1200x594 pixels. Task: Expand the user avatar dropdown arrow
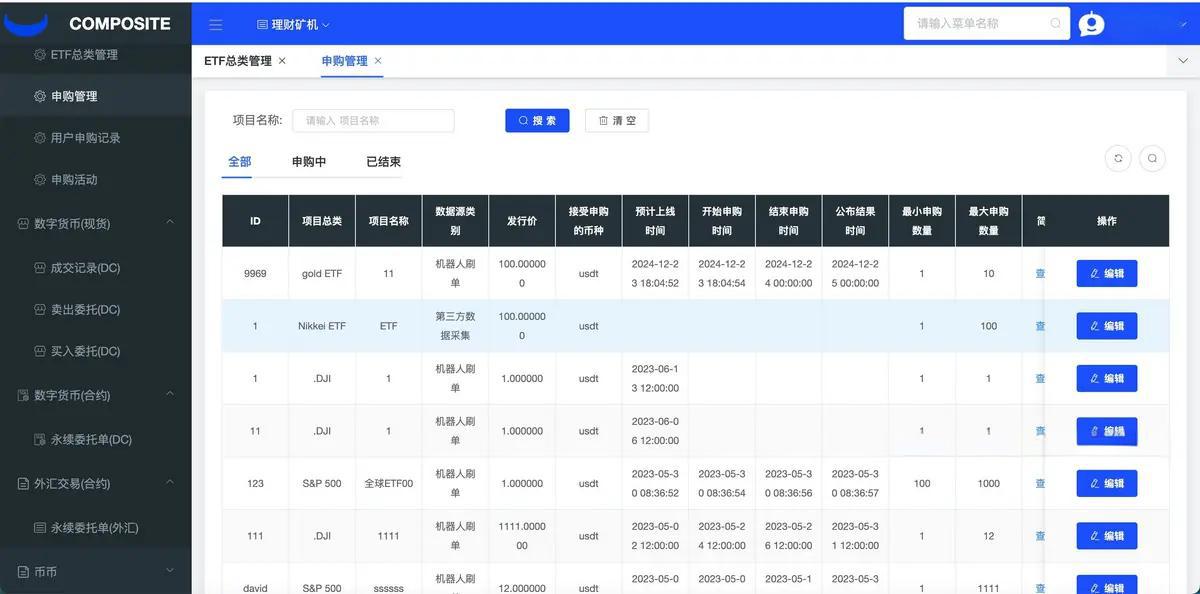click(x=1184, y=24)
